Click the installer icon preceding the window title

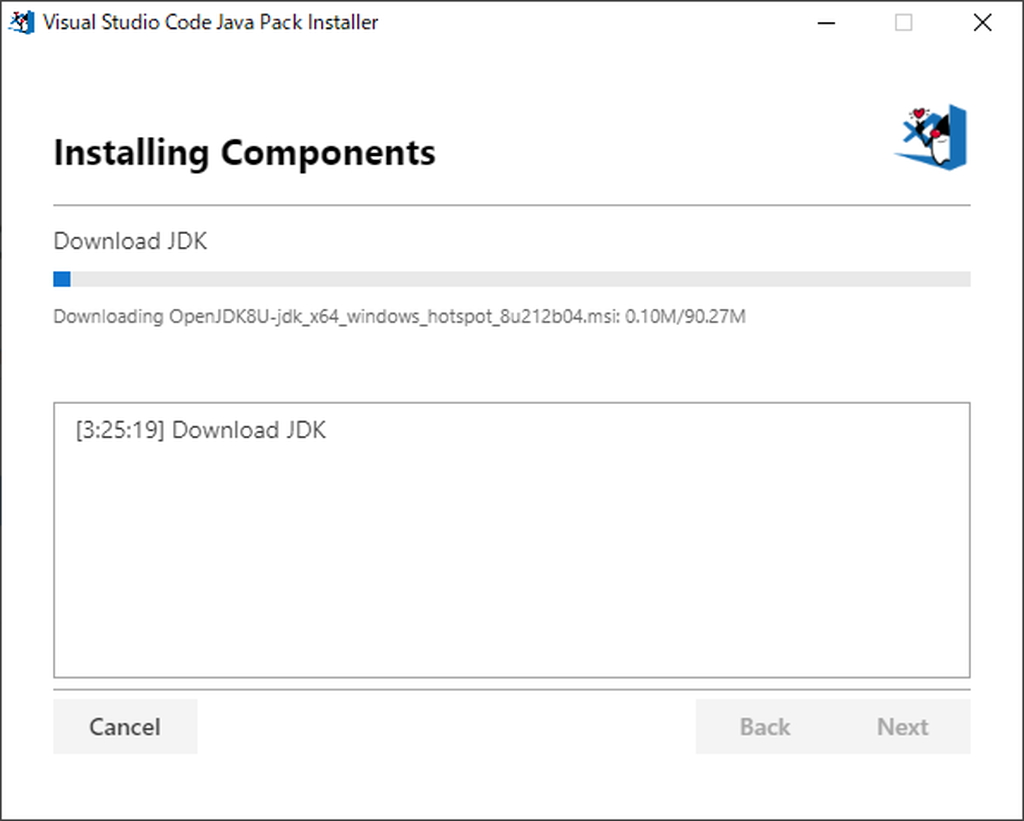coord(21,21)
